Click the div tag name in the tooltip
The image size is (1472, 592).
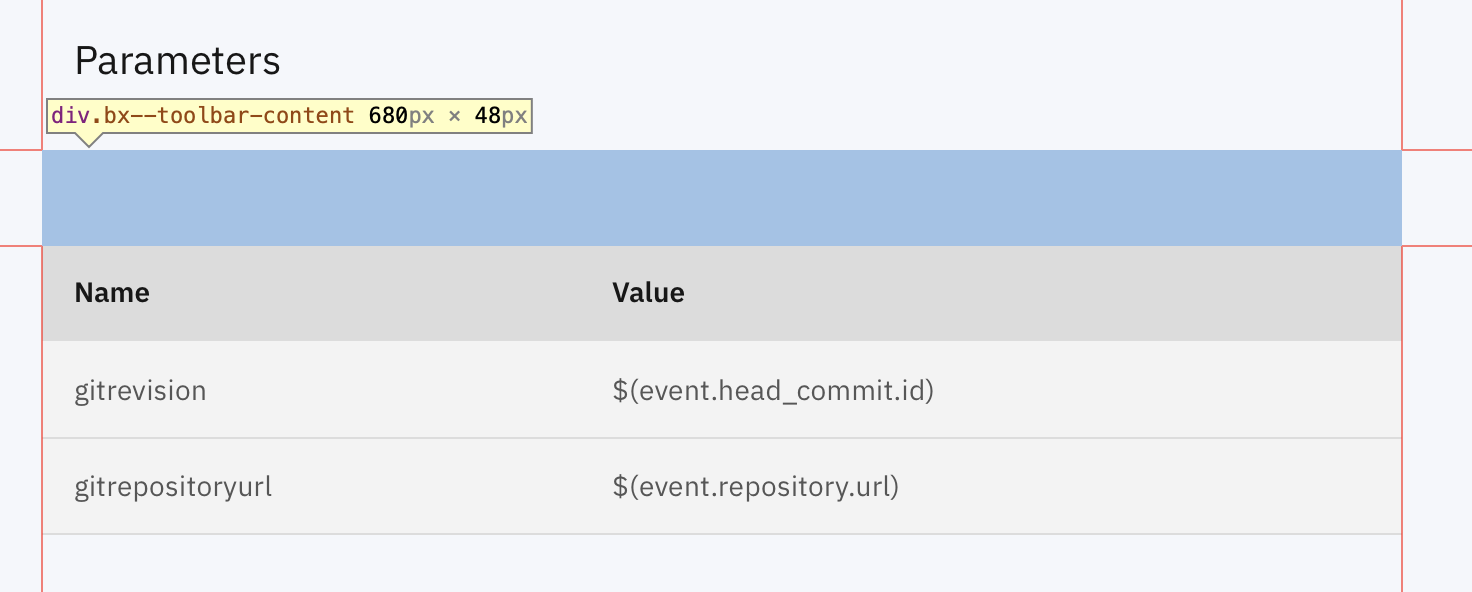point(72,114)
